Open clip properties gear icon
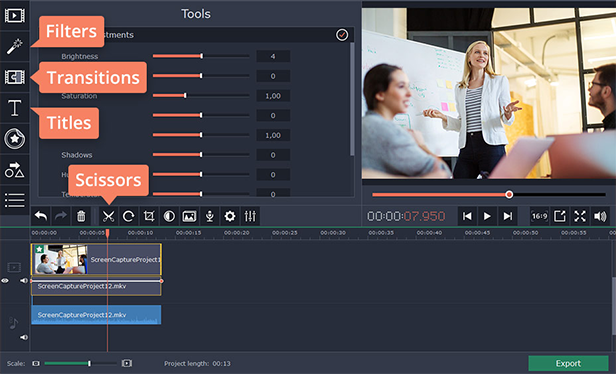The height and width of the screenshot is (374, 616). tap(230, 216)
